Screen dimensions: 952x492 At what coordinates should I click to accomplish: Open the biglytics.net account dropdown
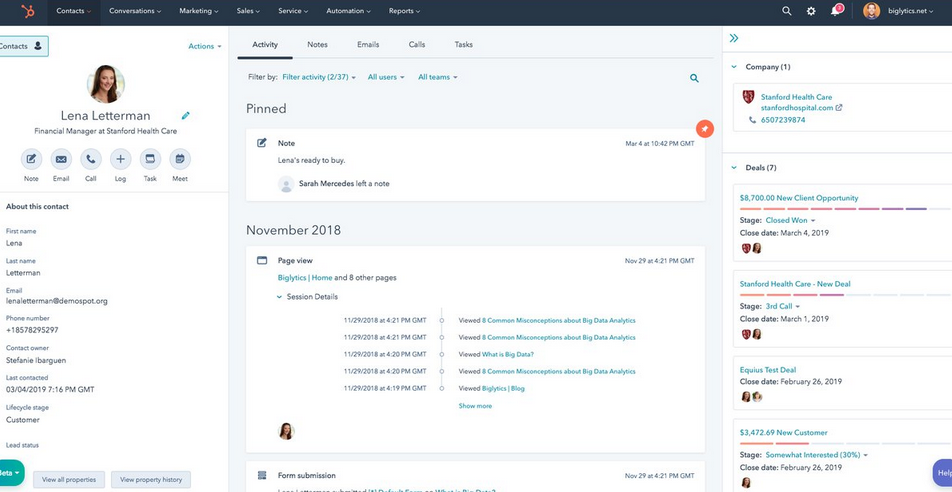909,11
